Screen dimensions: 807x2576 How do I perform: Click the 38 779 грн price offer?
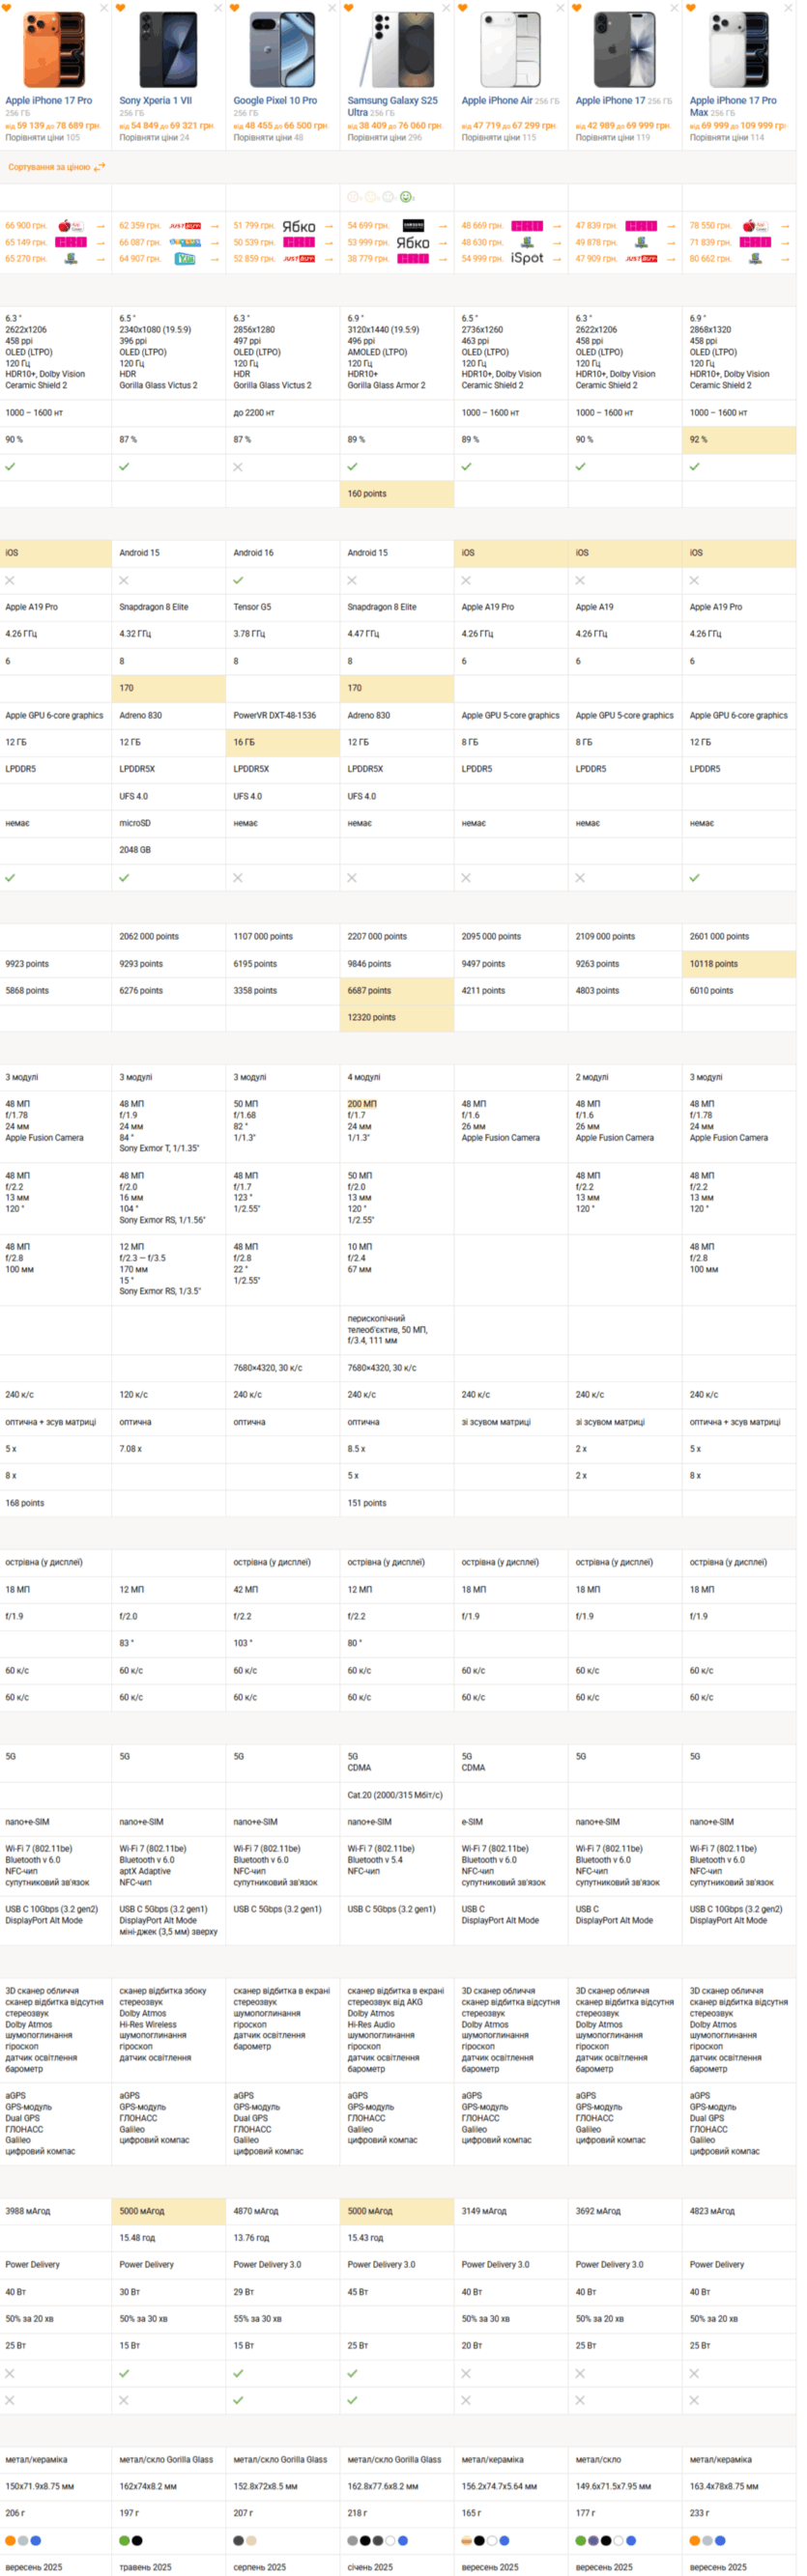(x=368, y=258)
